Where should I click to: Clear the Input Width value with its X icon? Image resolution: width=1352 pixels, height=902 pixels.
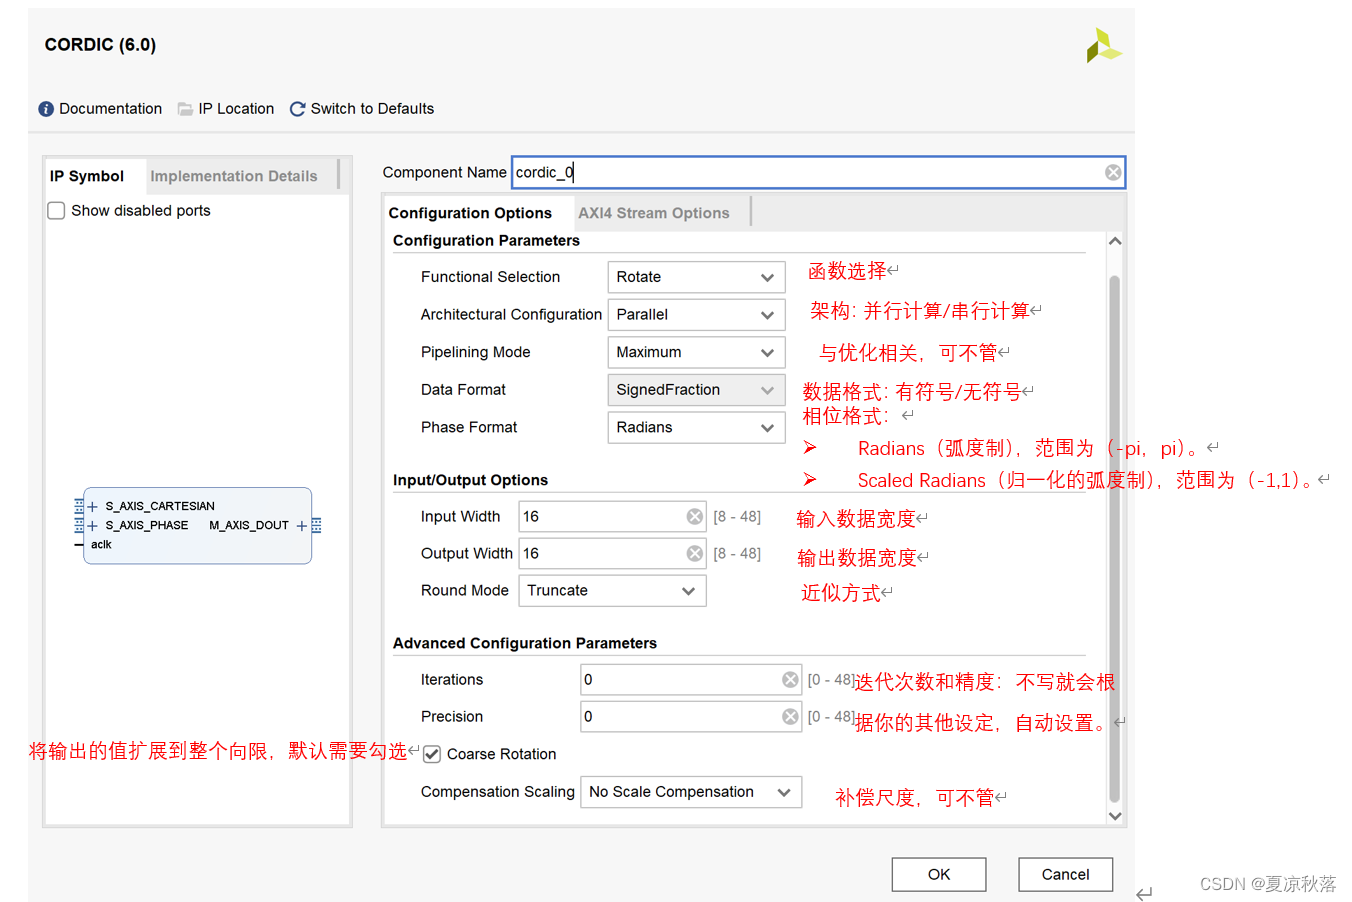pos(695,517)
